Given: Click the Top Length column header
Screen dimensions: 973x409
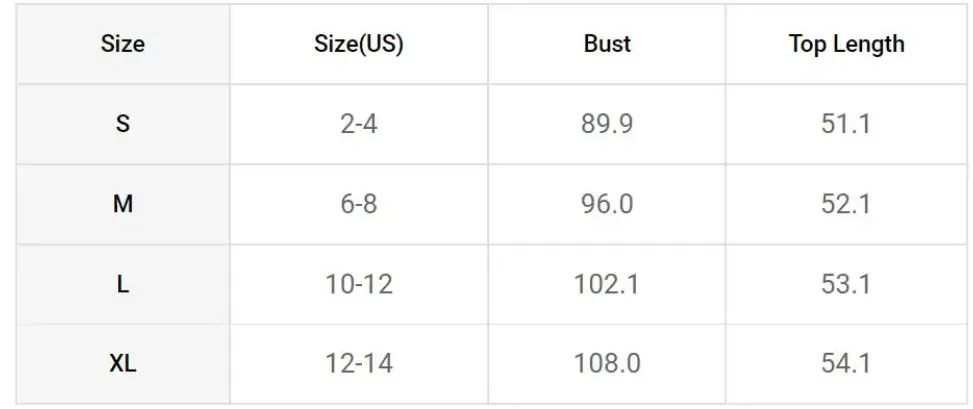Looking at the screenshot, I should point(846,44).
